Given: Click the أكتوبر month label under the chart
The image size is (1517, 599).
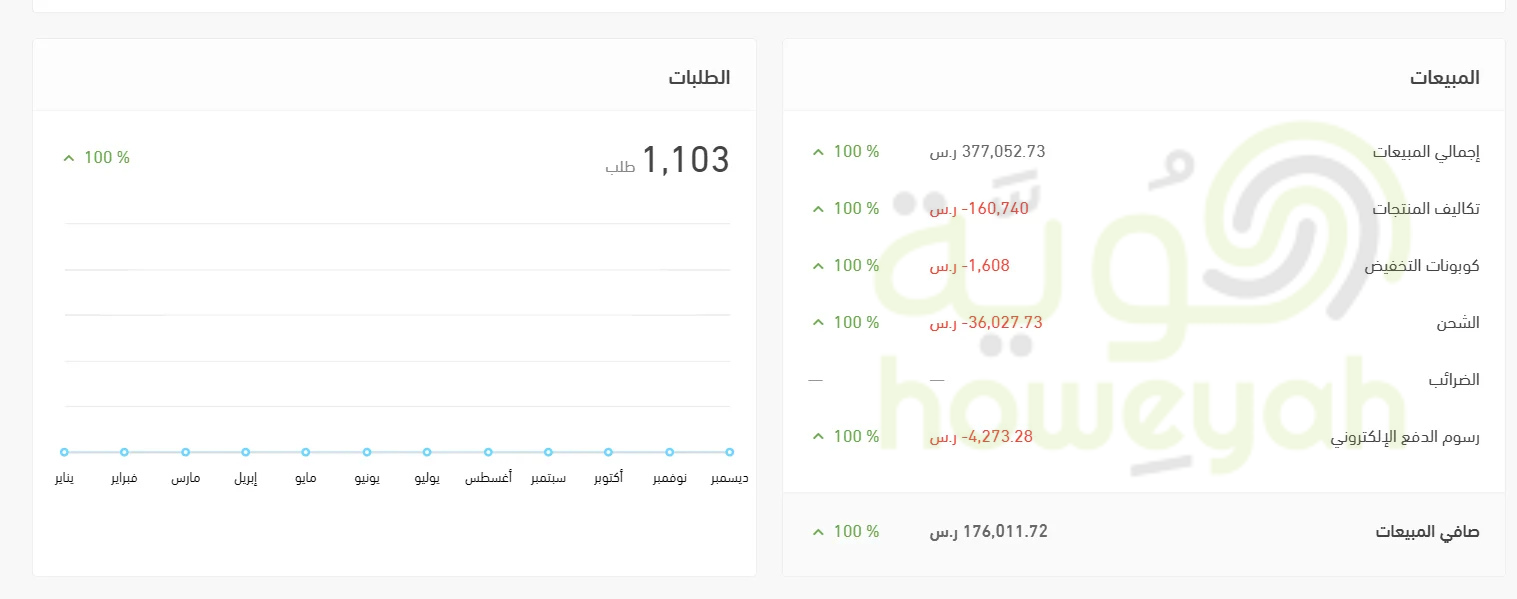Looking at the screenshot, I should click(x=608, y=479).
